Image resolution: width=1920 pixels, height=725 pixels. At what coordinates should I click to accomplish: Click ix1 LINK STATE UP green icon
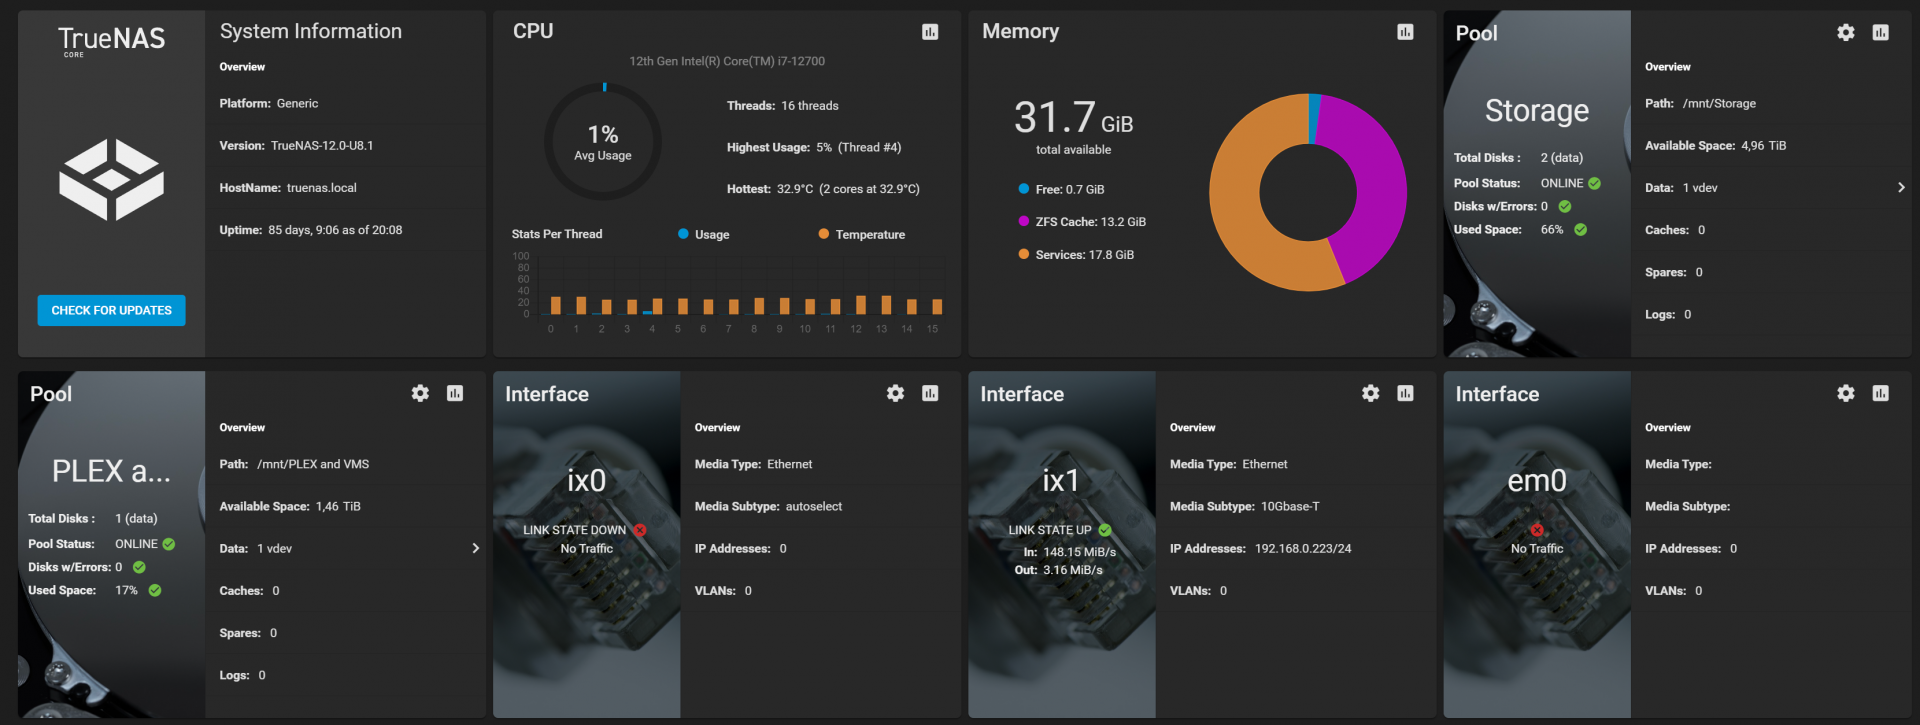pos(1105,530)
